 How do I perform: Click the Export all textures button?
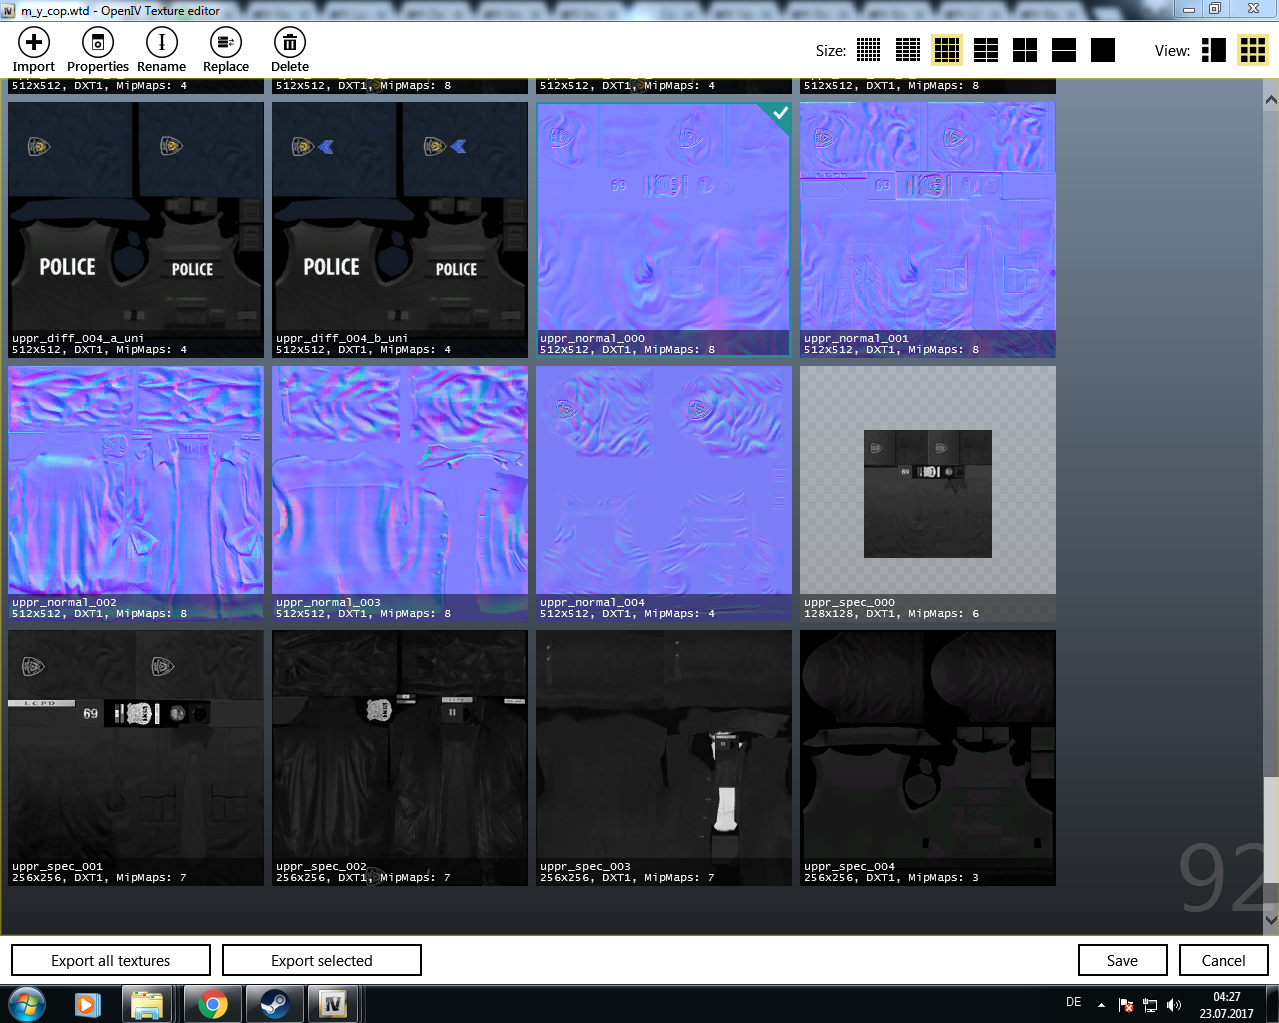[111, 960]
